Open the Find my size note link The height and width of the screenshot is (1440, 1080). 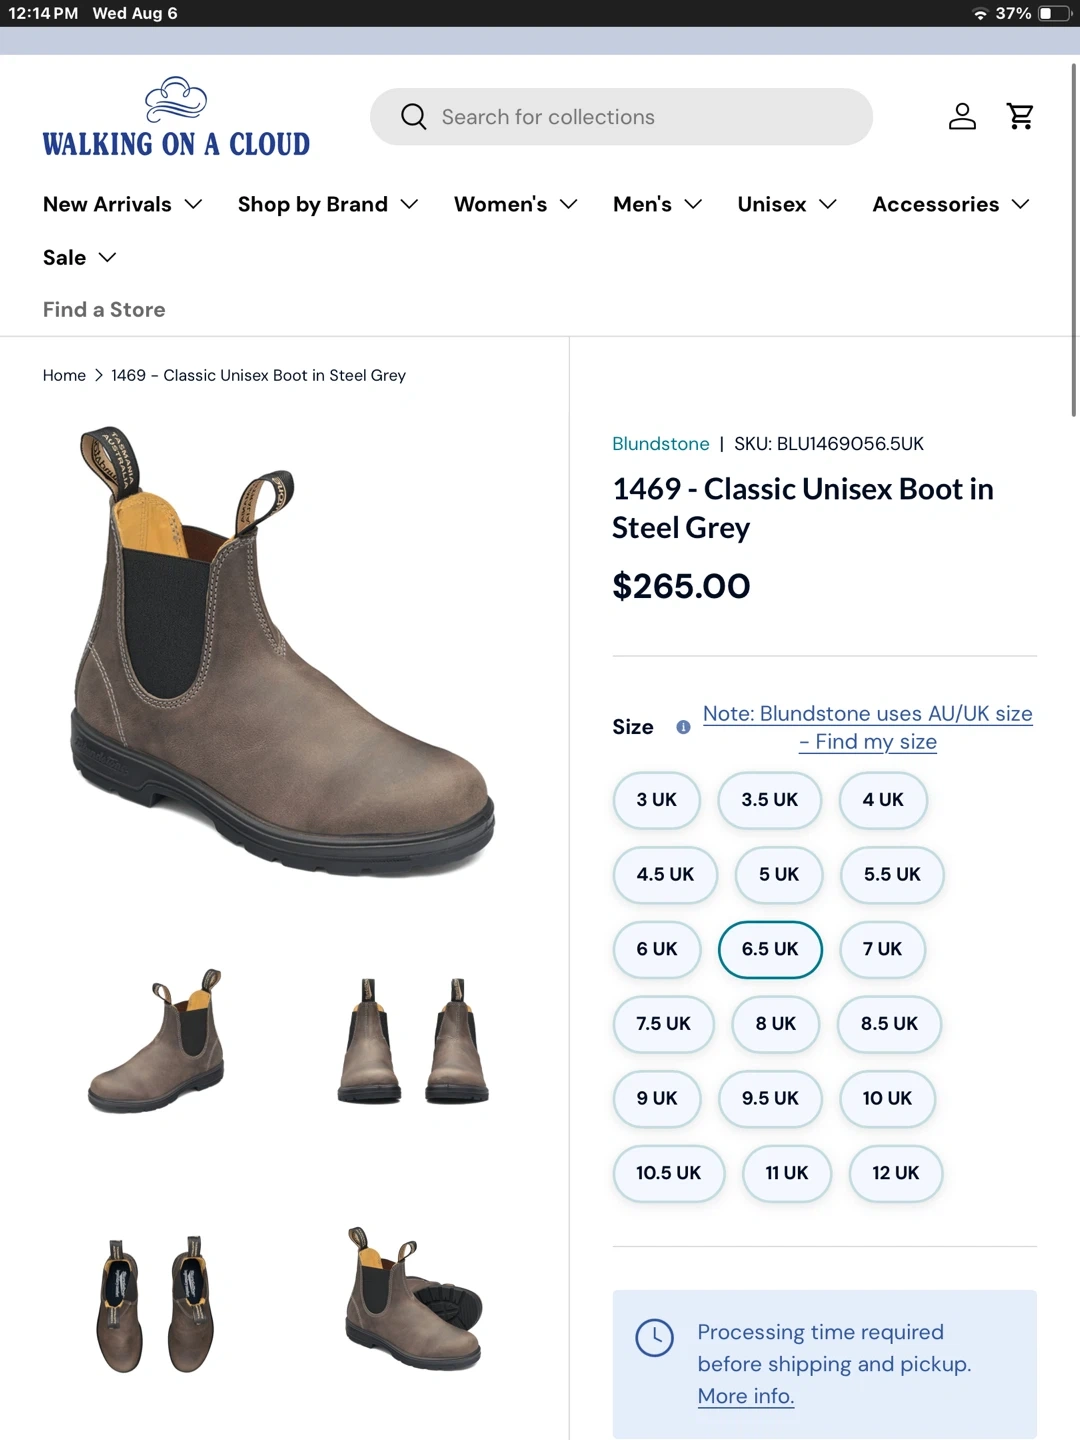pos(867,727)
